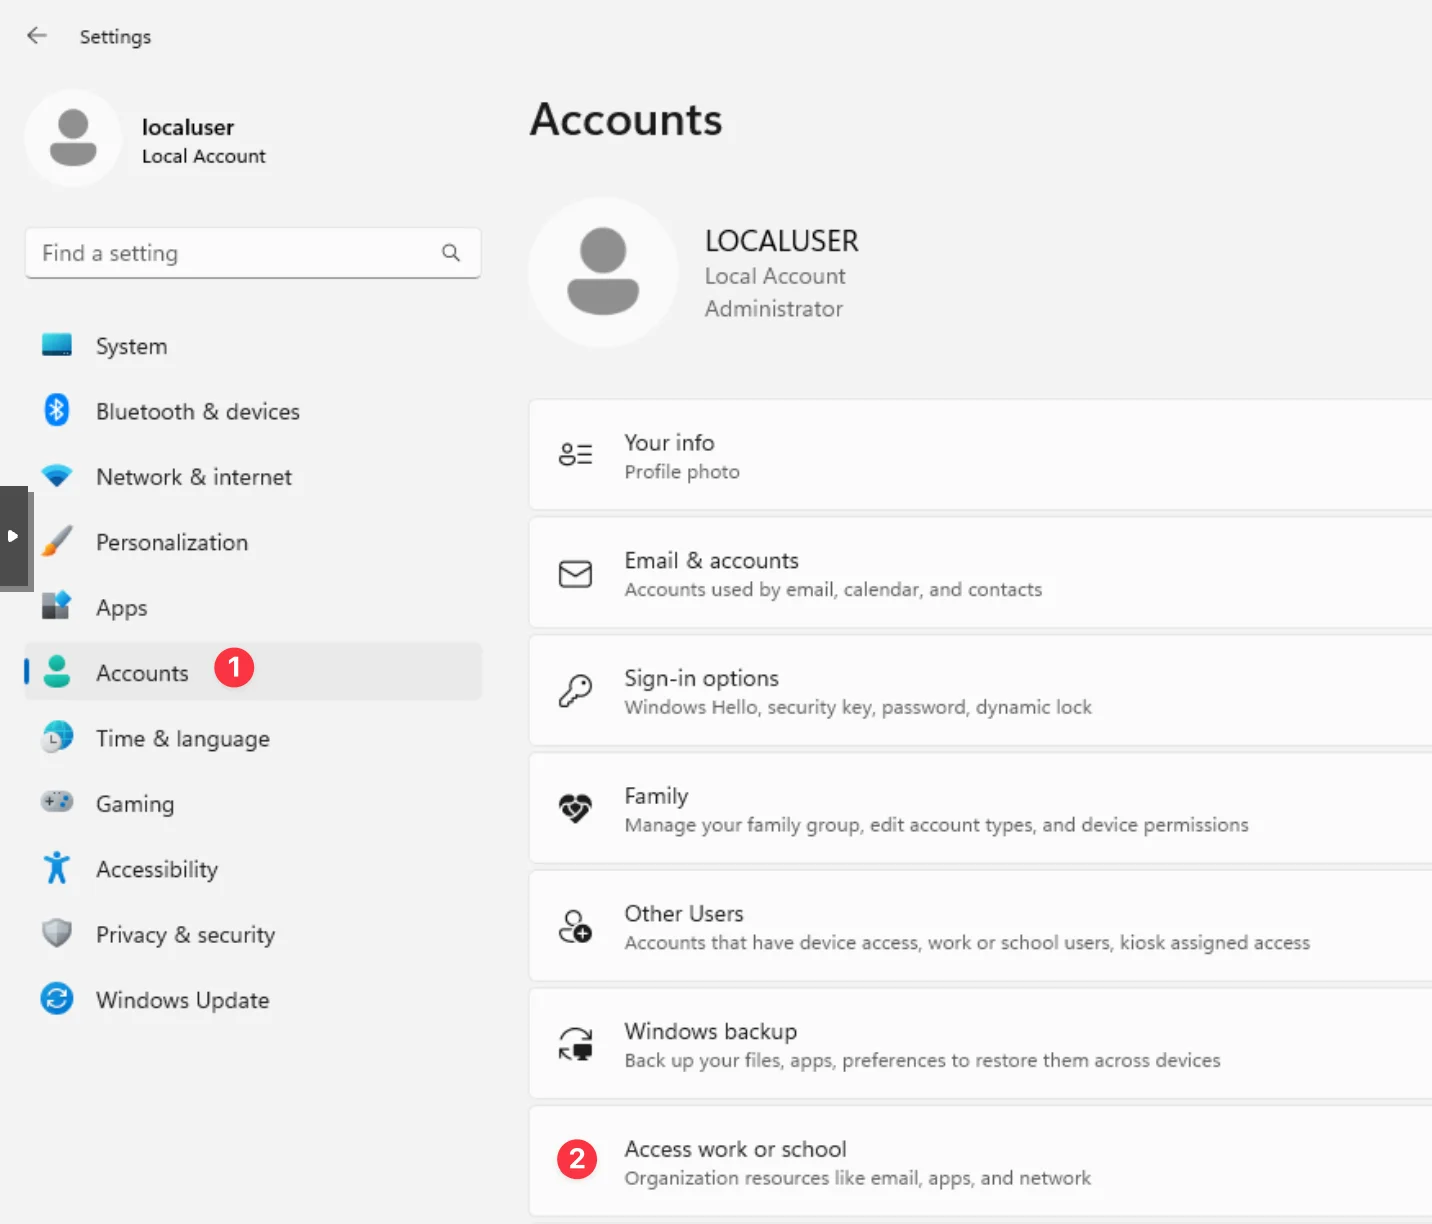This screenshot has width=1432, height=1224.
Task: Click the Gaming controller icon
Action: pos(57,802)
